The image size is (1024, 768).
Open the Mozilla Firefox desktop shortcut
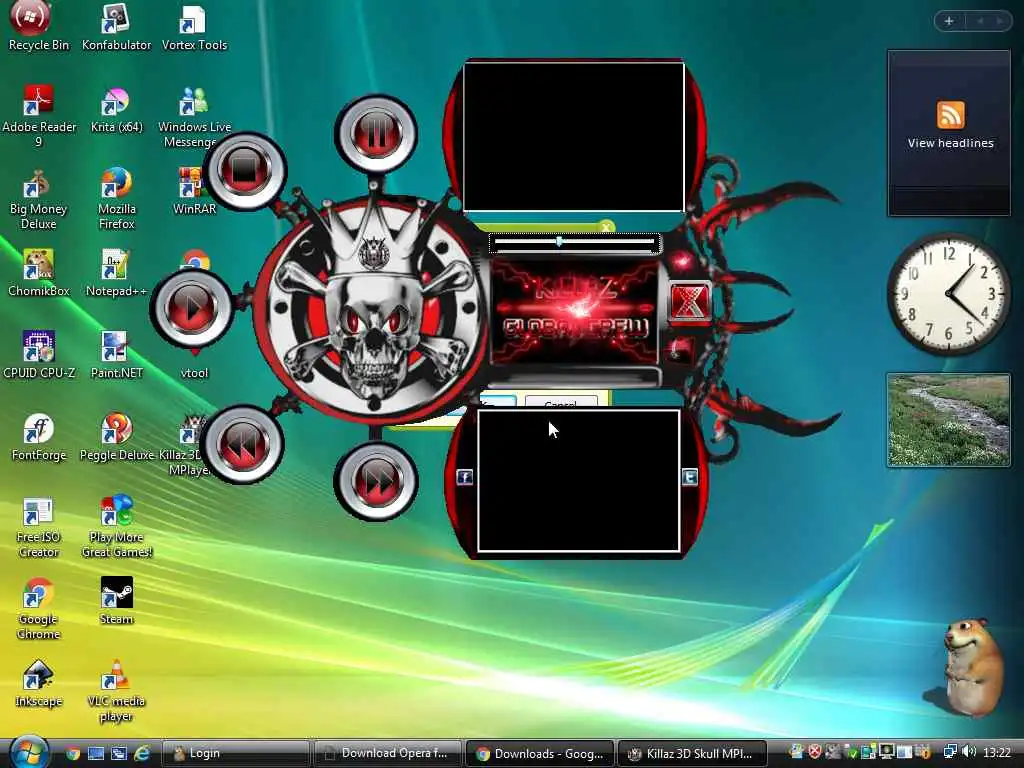click(116, 199)
